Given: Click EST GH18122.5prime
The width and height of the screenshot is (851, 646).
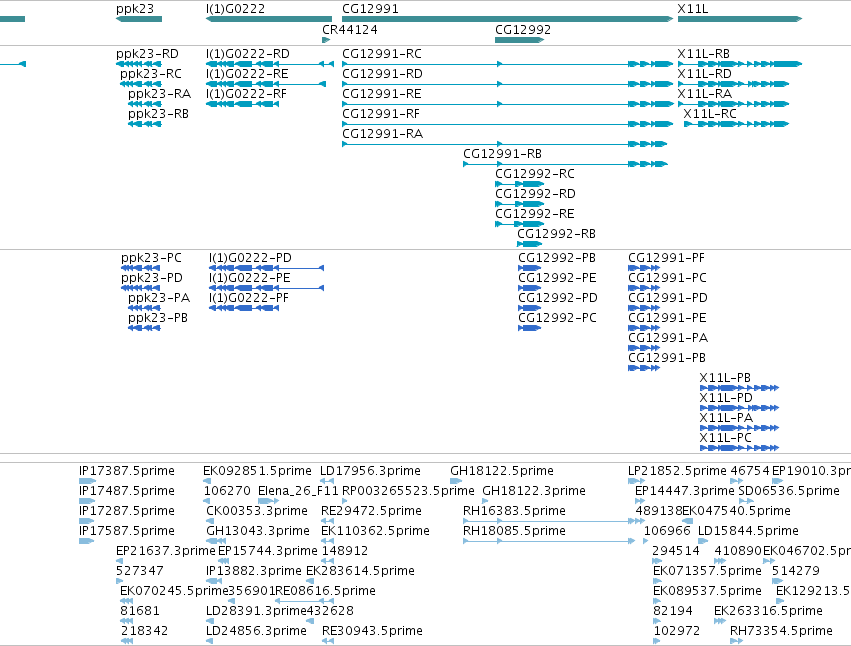Looking at the screenshot, I should pos(456,482).
